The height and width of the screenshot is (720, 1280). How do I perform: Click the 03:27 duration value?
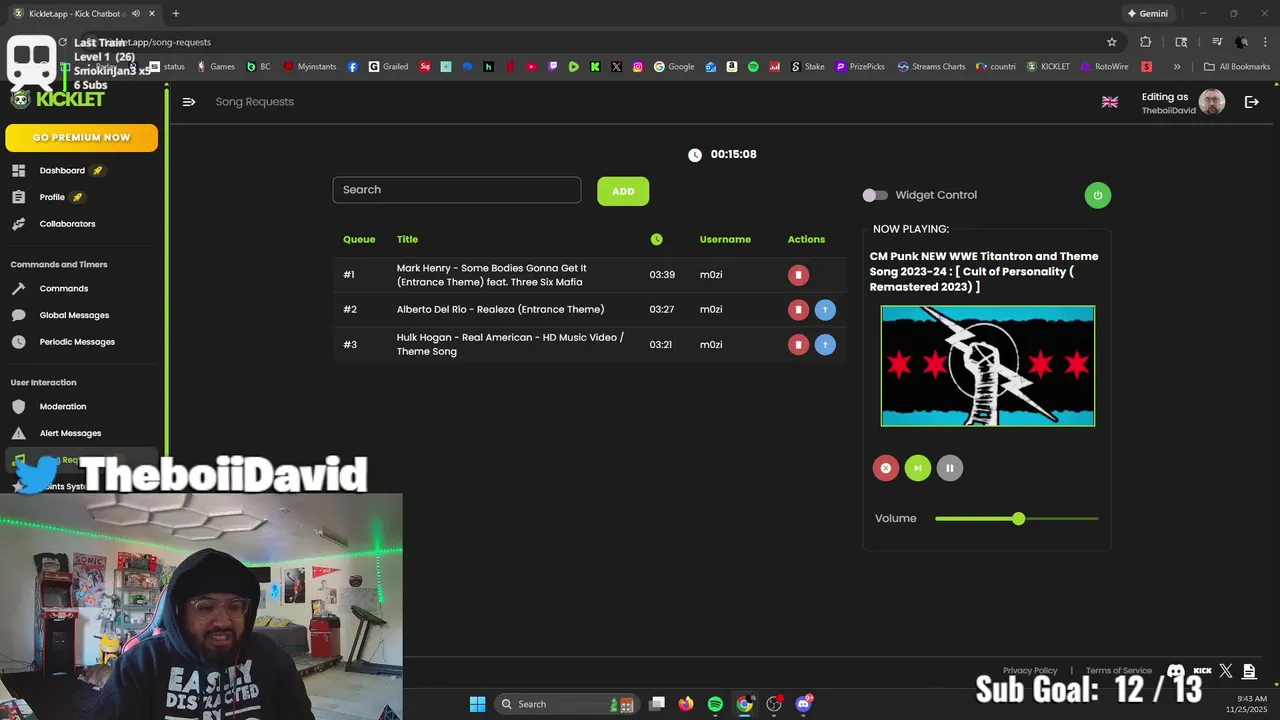662,310
